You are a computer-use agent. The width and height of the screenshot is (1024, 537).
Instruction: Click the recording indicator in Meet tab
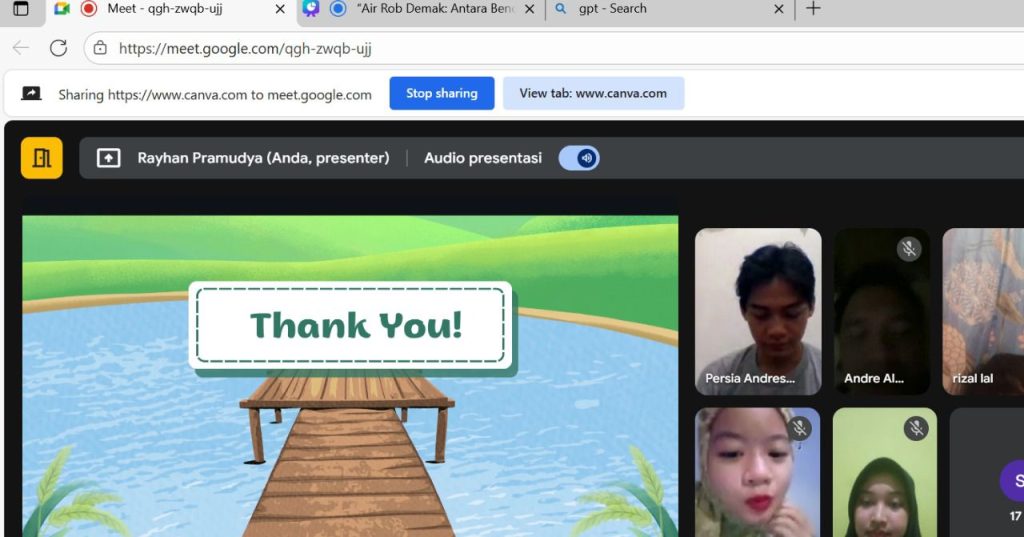click(89, 8)
